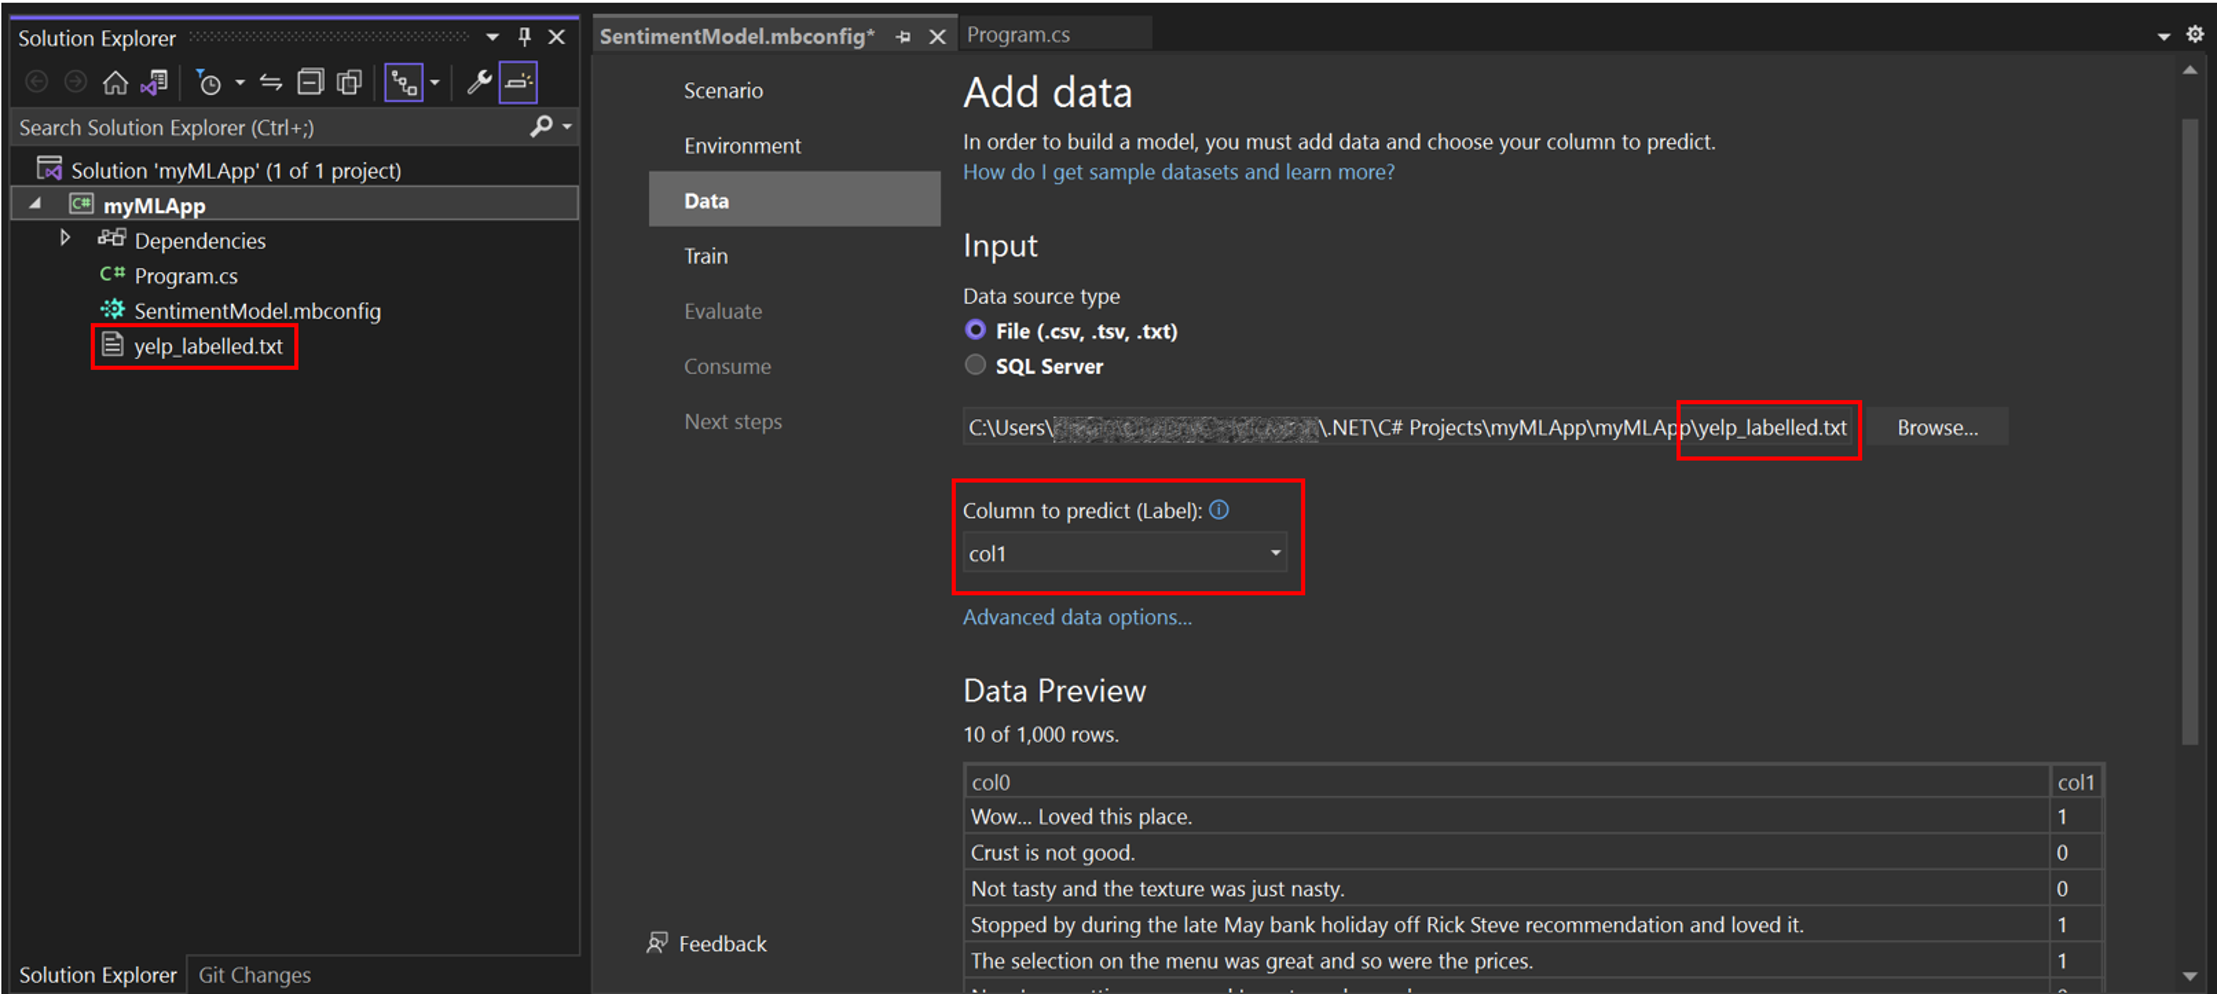Click the vertical scrollbar in Add data pane
Viewport: 2217px width, 994px height.
click(2189, 430)
